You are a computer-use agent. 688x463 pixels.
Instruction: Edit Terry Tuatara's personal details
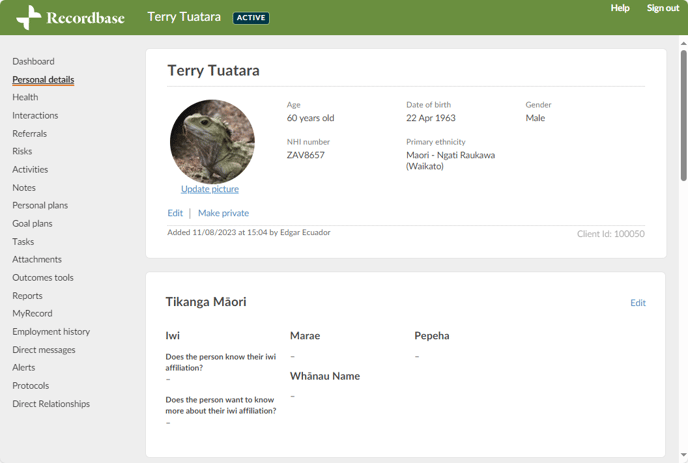click(175, 213)
